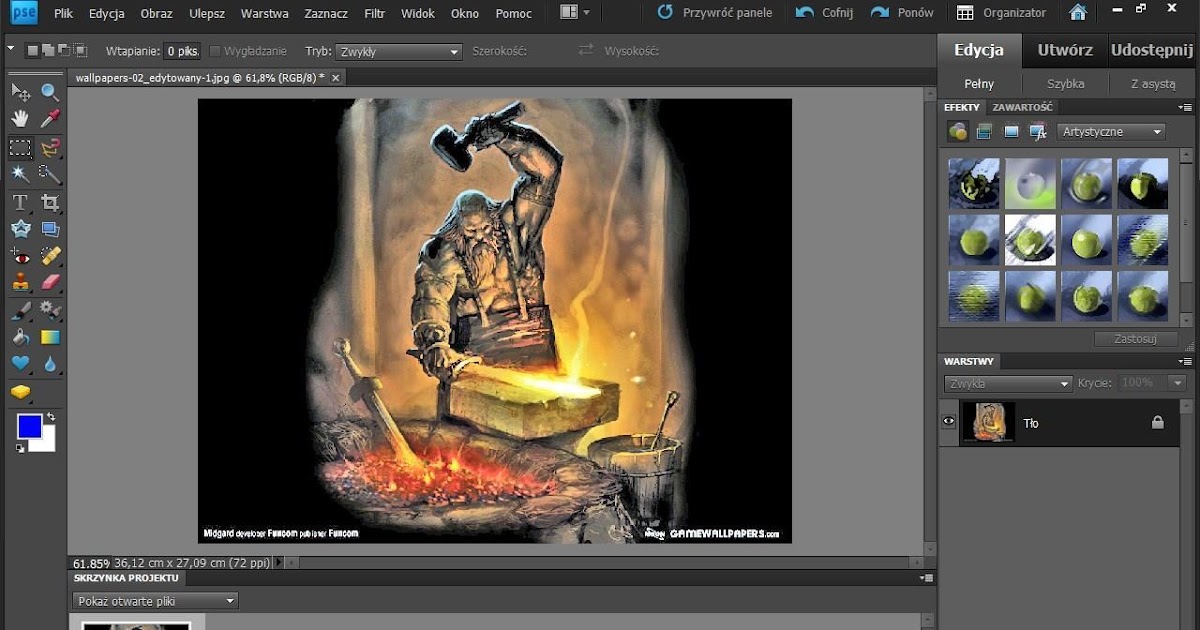The width and height of the screenshot is (1200, 630).
Task: Click the Ponów redo button
Action: point(902,13)
